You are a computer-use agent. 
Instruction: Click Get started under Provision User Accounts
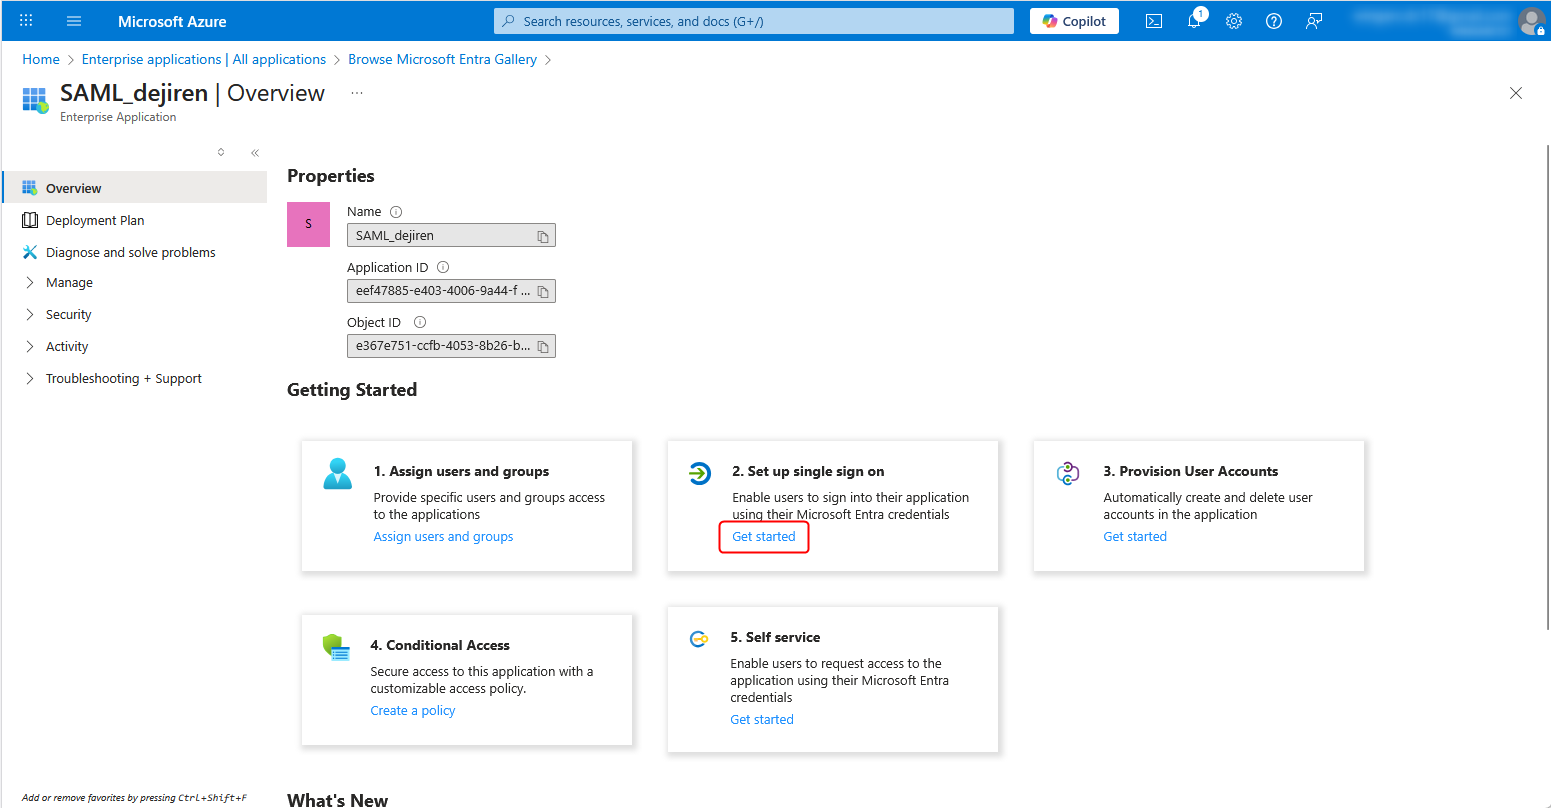coord(1135,537)
